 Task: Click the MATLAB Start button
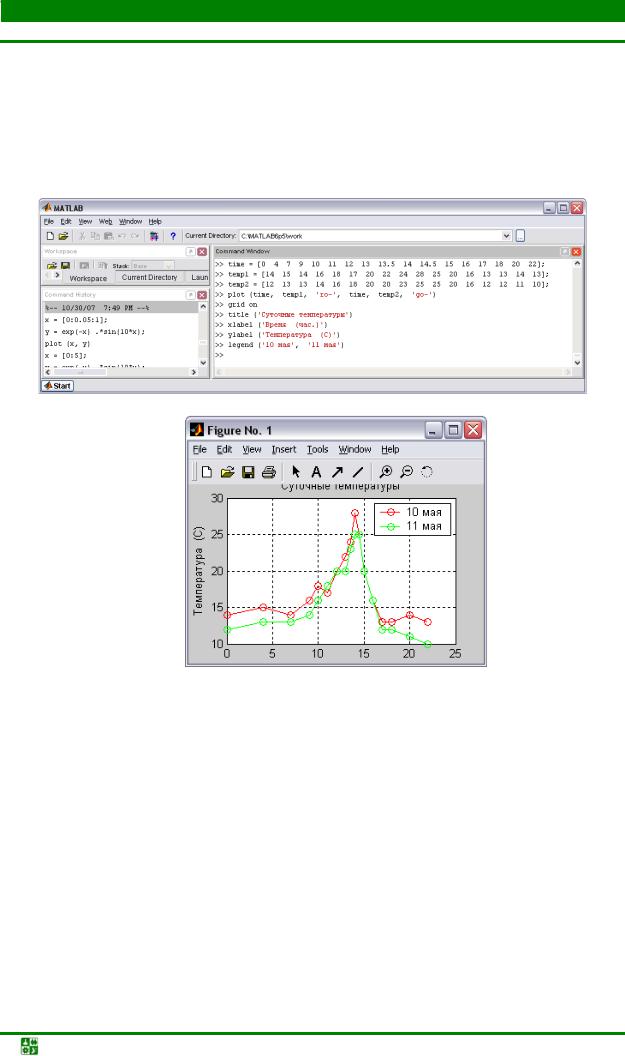(x=58, y=386)
